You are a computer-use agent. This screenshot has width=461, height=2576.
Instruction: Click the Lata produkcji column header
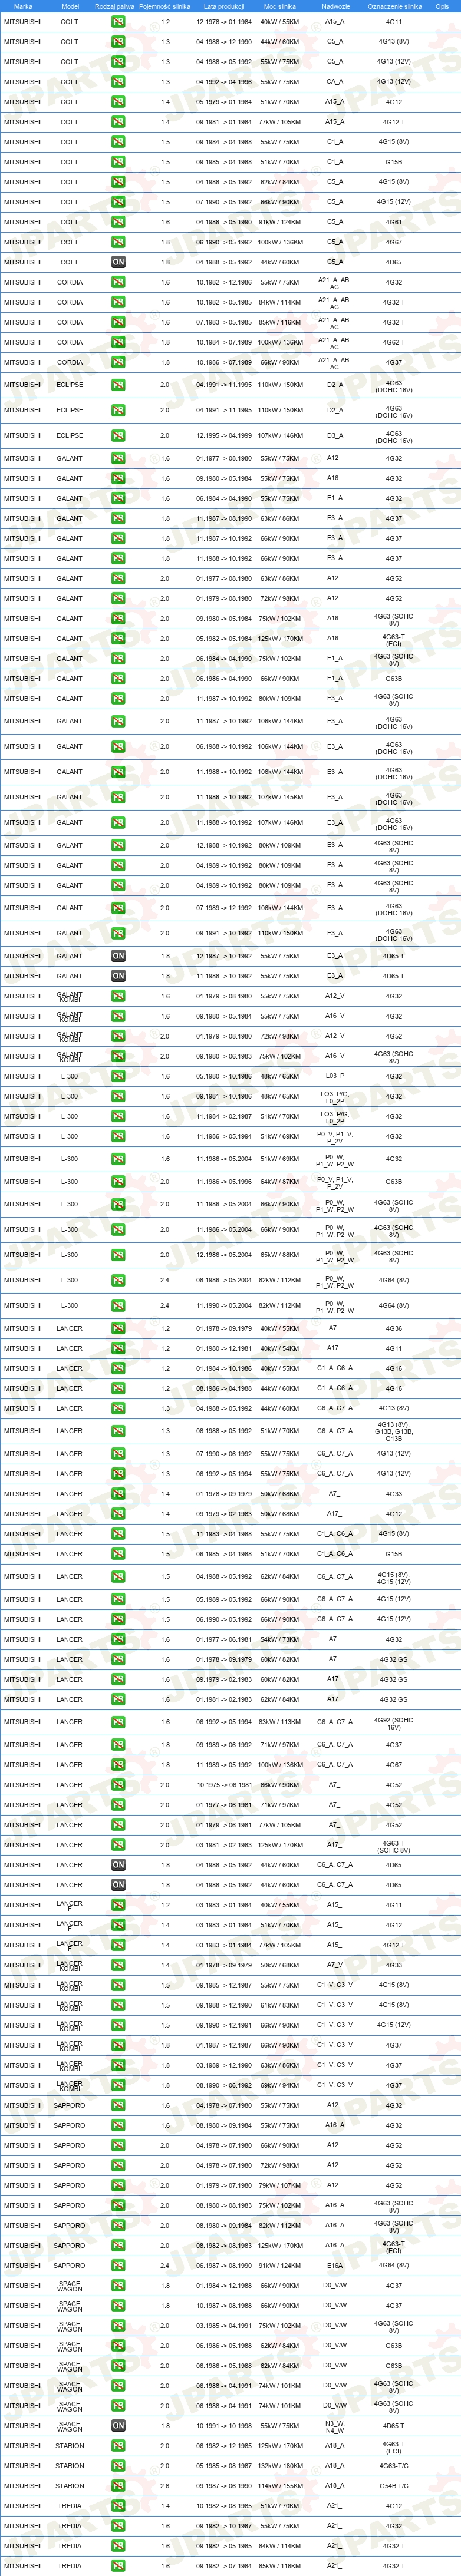224,6
